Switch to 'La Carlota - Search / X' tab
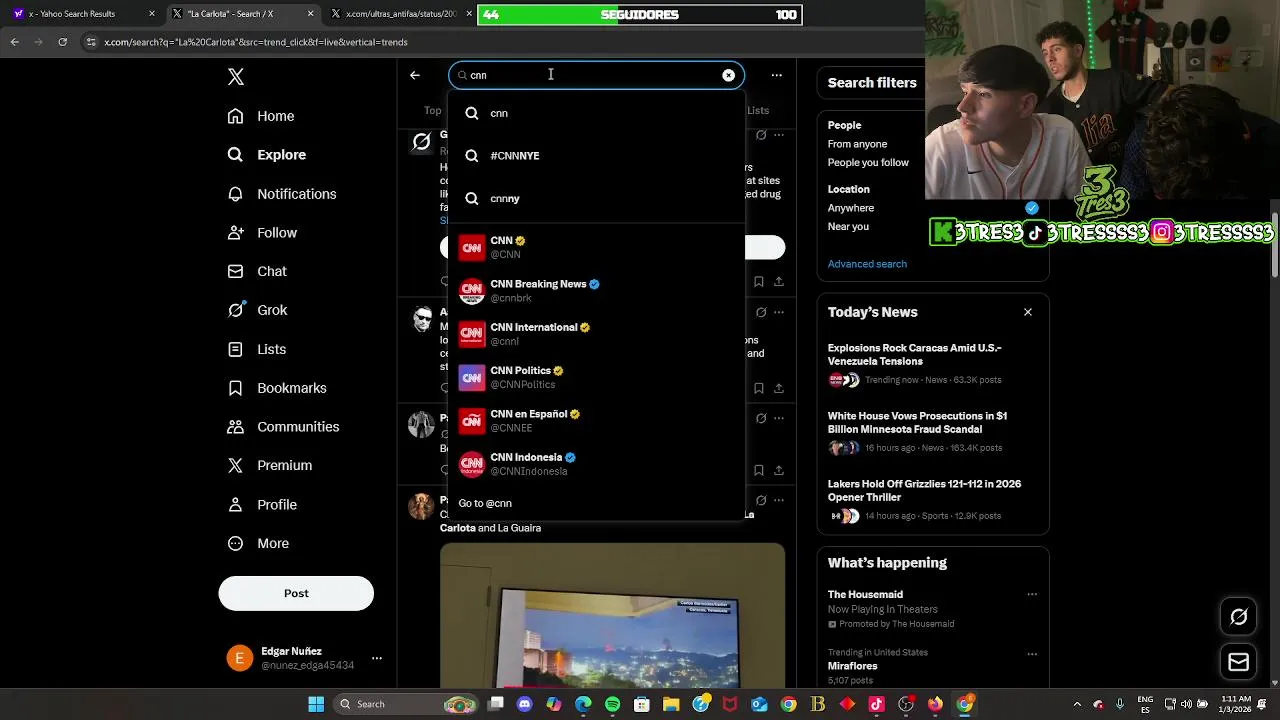 point(240,14)
